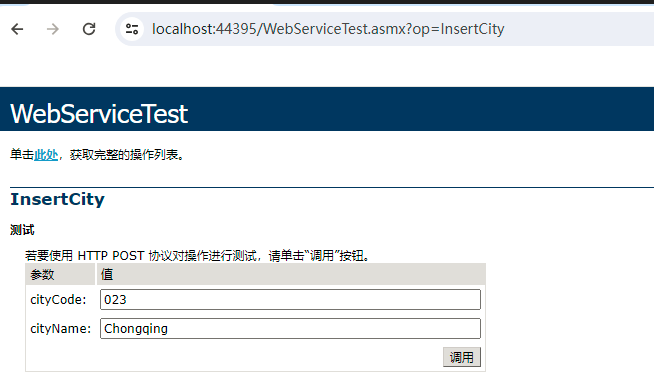The image size is (654, 376).
Task: Open the 此处 link for the full operation list
Action: (46, 155)
